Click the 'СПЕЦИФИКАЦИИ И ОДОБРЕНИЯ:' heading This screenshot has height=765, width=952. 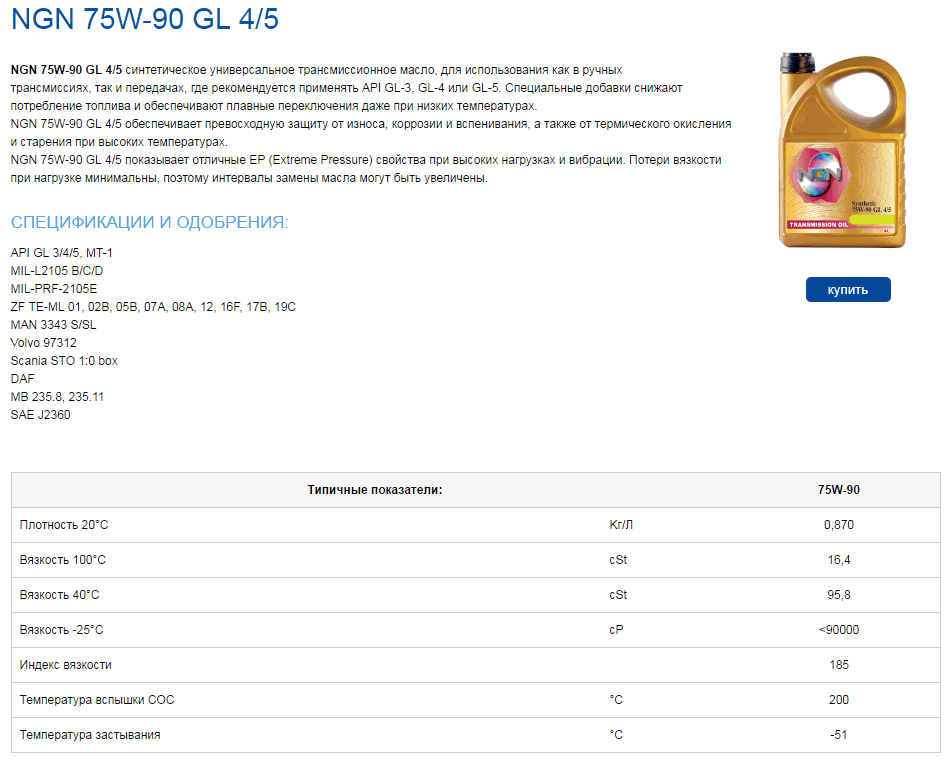(149, 222)
